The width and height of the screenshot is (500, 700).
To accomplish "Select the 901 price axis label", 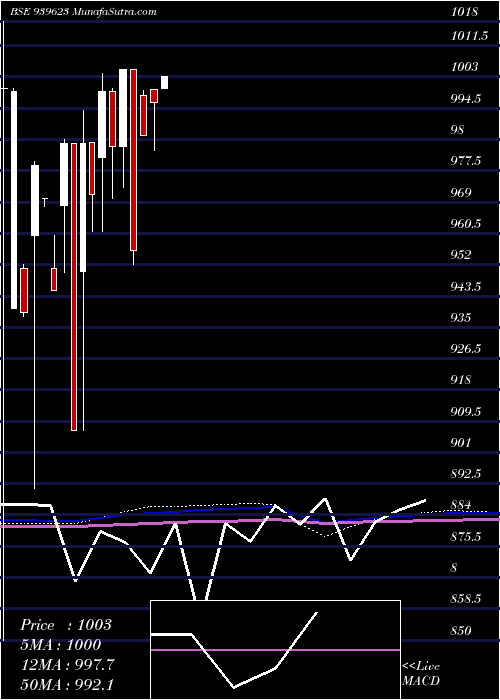I will (x=462, y=442).
